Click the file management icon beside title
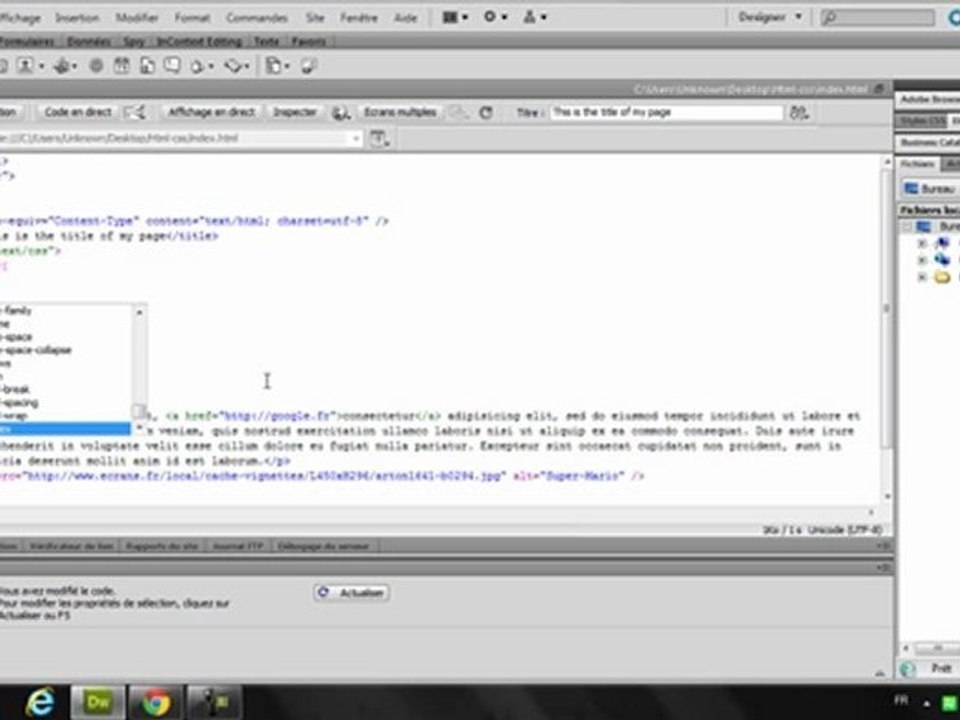Viewport: 960px width, 720px height. pos(799,112)
